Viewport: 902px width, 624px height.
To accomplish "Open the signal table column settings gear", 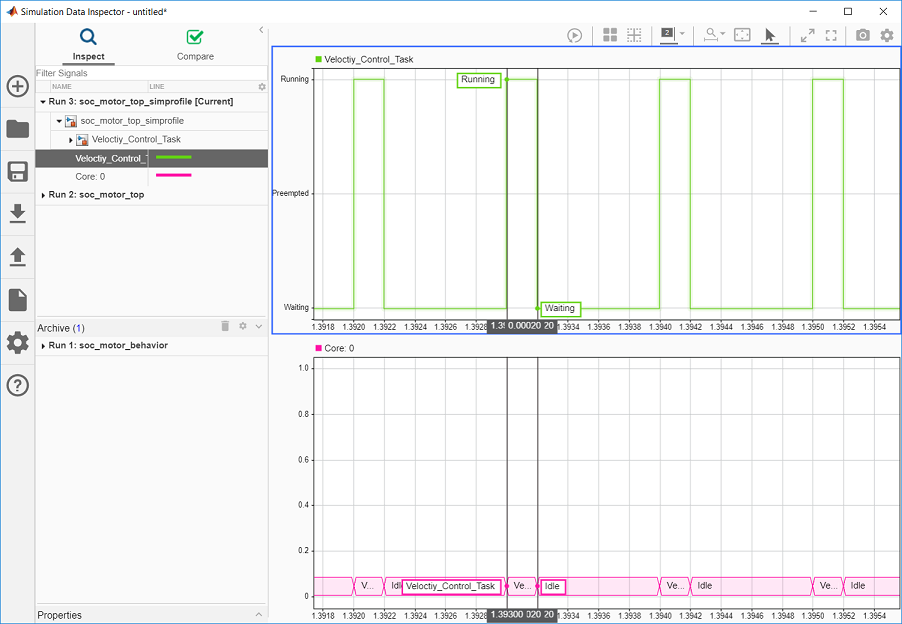I will 262,87.
